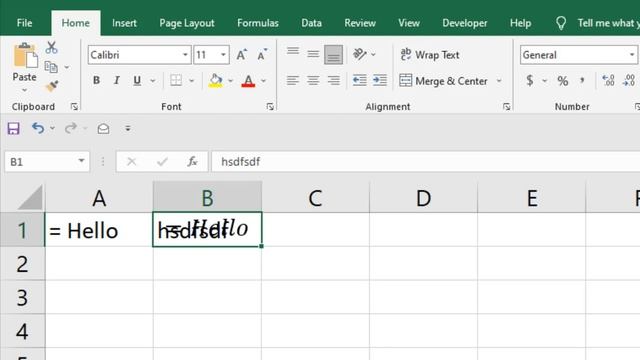Open the font size 11 dropdown
This screenshot has height=360, width=640.
click(x=223, y=55)
